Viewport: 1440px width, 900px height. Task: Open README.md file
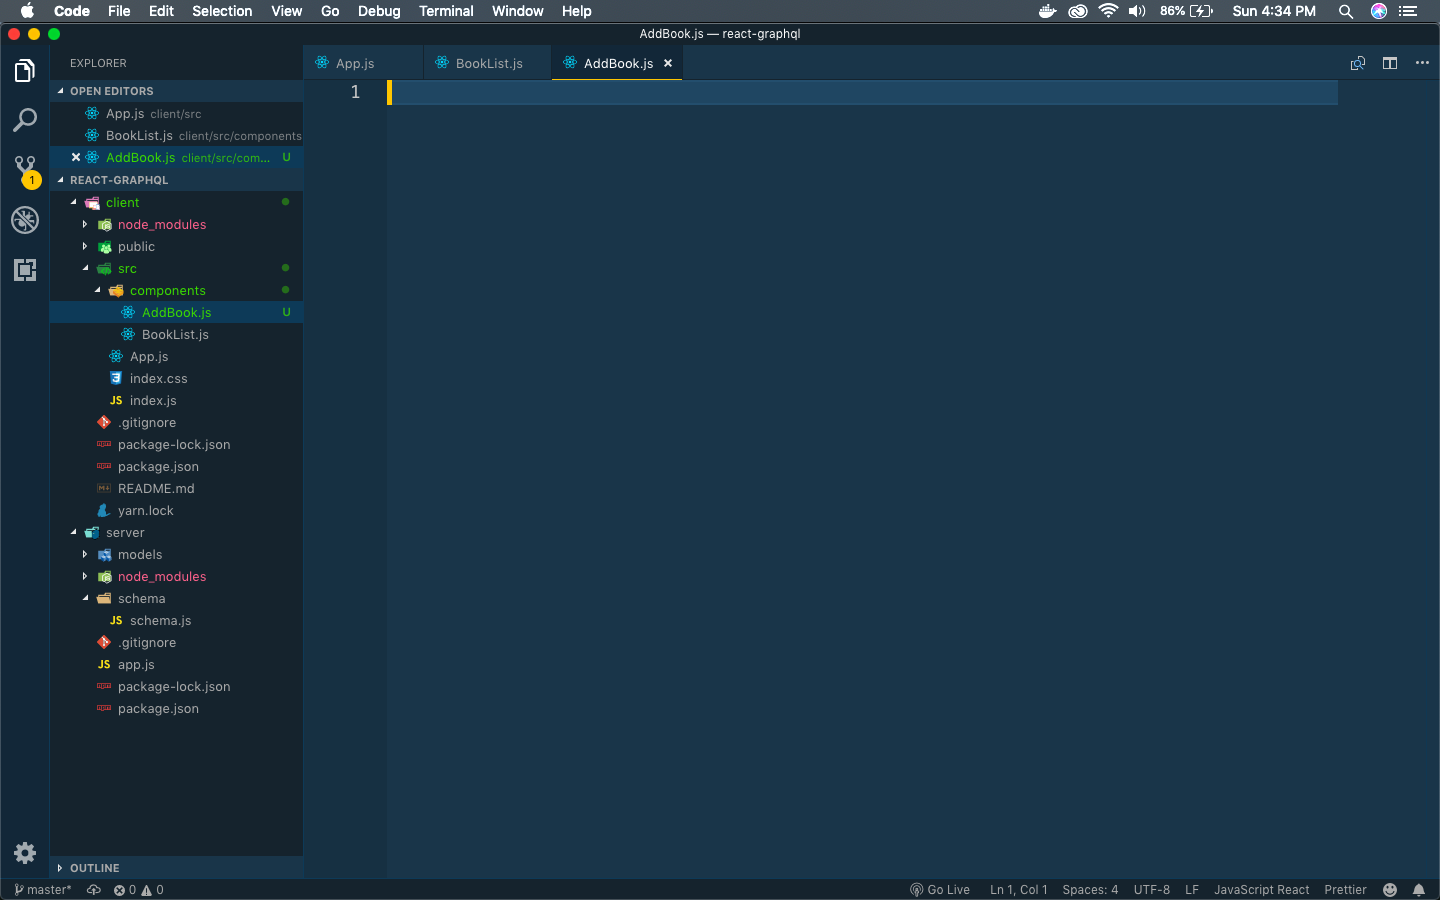tap(176, 488)
